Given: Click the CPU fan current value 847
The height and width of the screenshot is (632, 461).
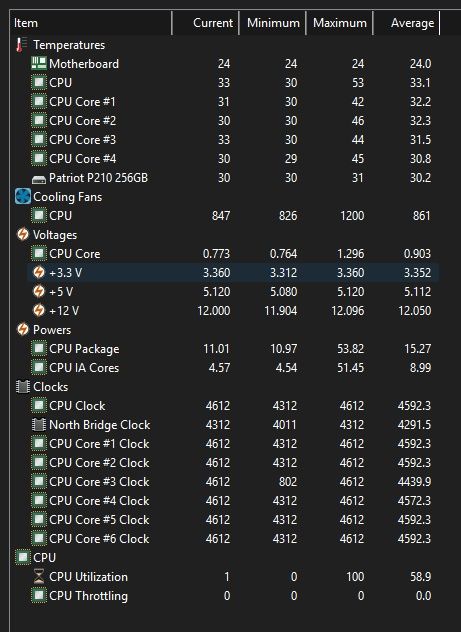Looking at the screenshot, I should 221,216.
